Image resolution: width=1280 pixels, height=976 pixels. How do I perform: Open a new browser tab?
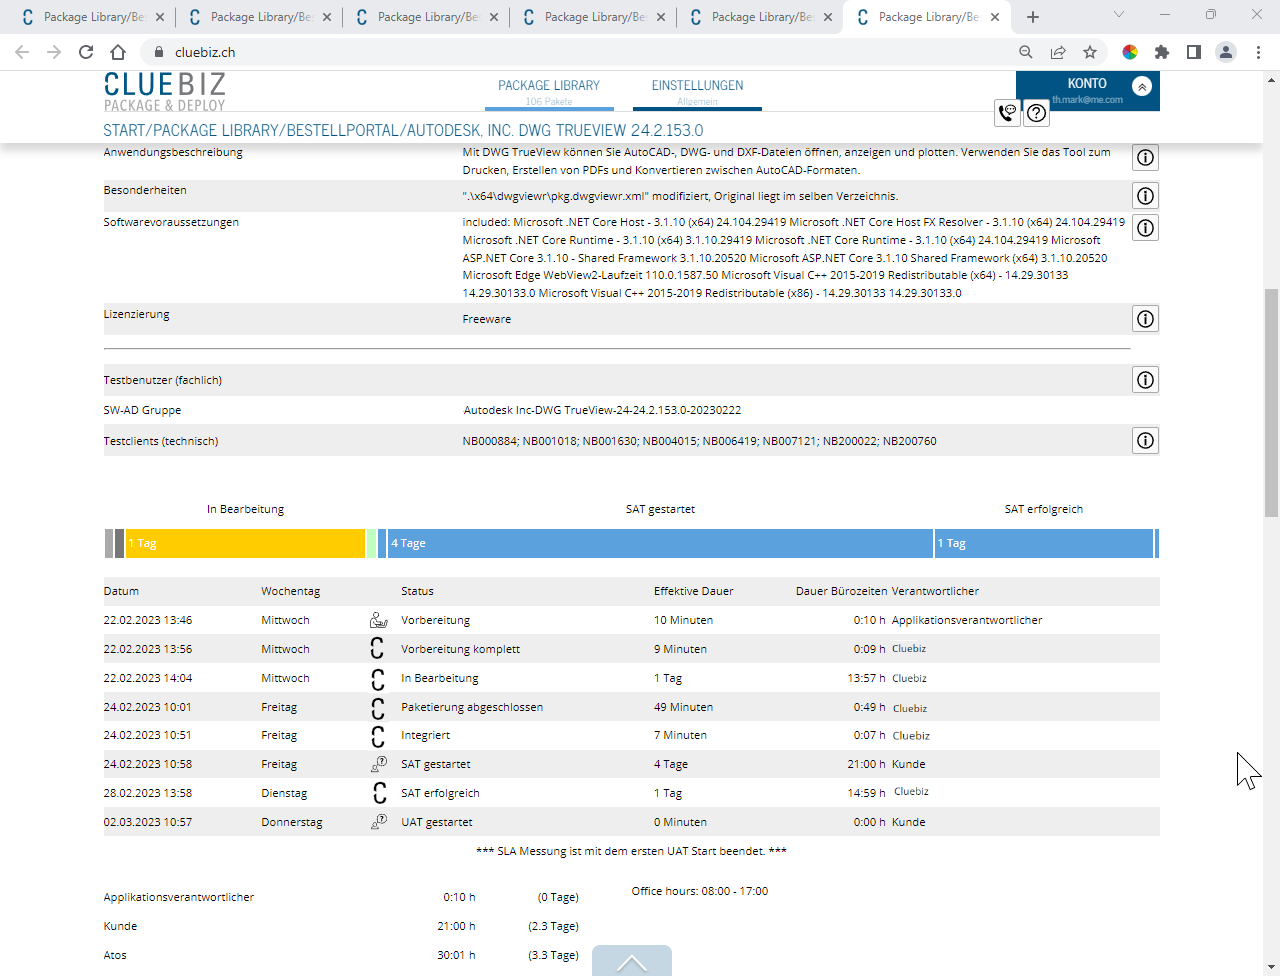[x=1033, y=17]
